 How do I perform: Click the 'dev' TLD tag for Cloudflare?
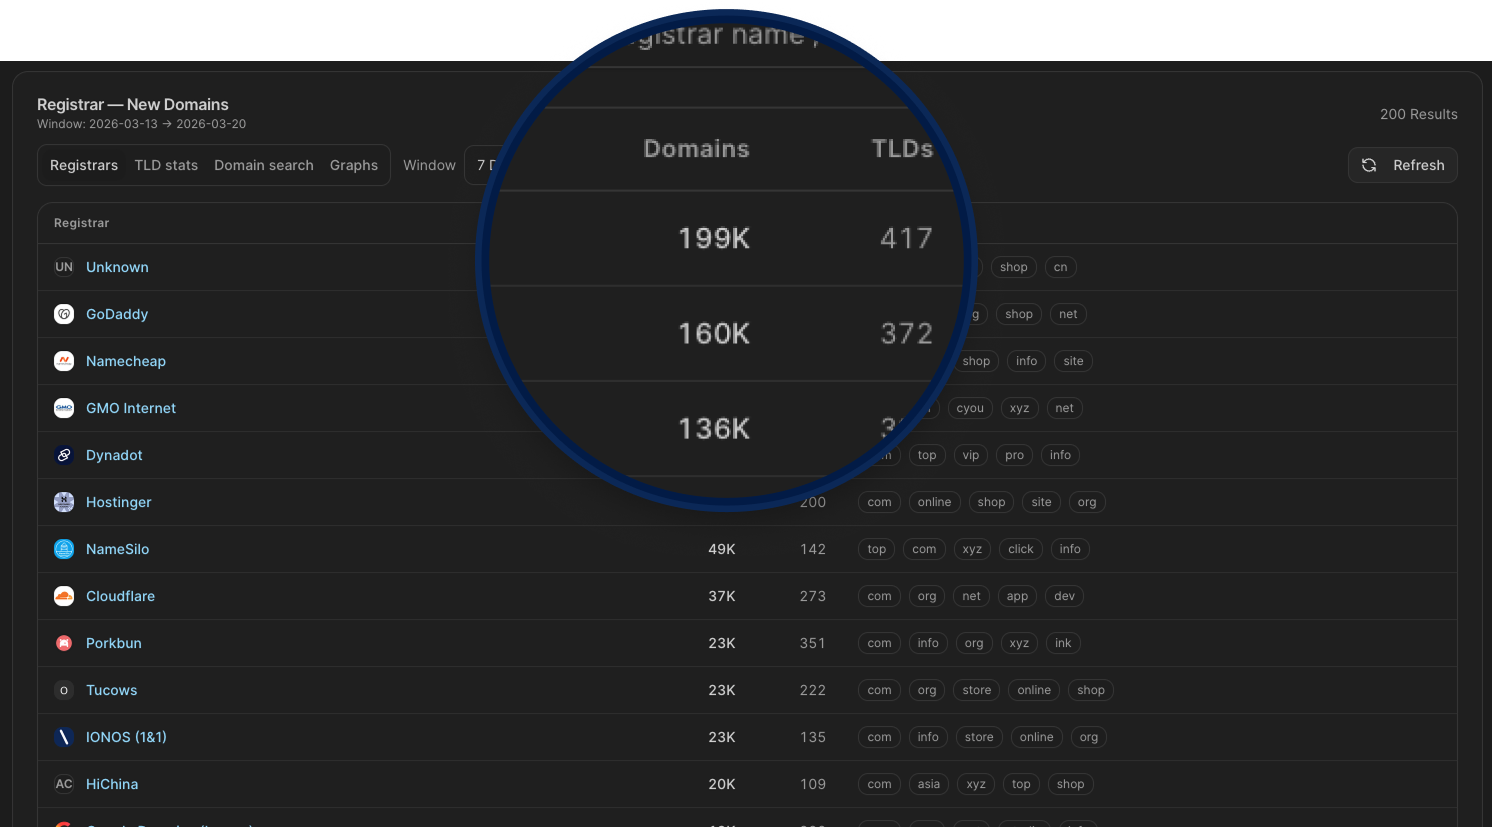tap(1064, 596)
